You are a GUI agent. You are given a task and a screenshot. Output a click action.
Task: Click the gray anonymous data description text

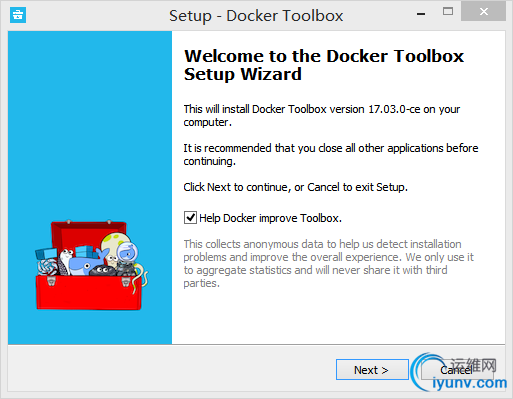tap(328, 263)
